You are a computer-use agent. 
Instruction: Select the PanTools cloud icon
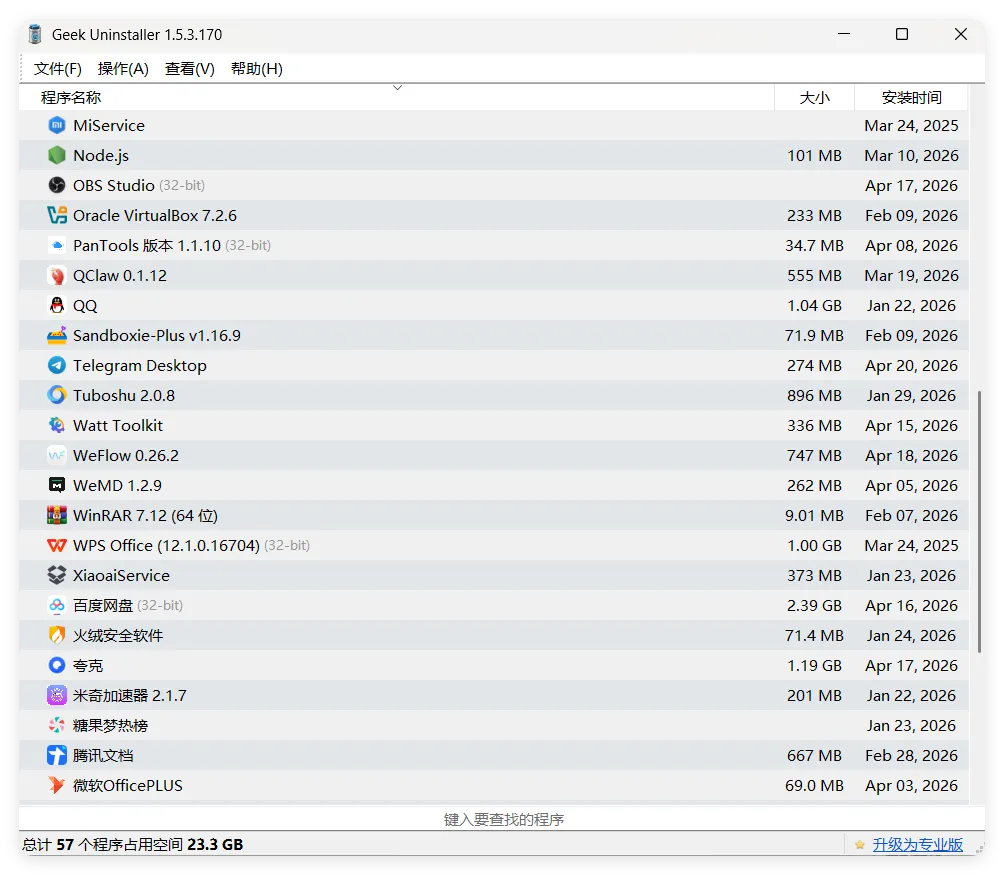[x=57, y=245]
